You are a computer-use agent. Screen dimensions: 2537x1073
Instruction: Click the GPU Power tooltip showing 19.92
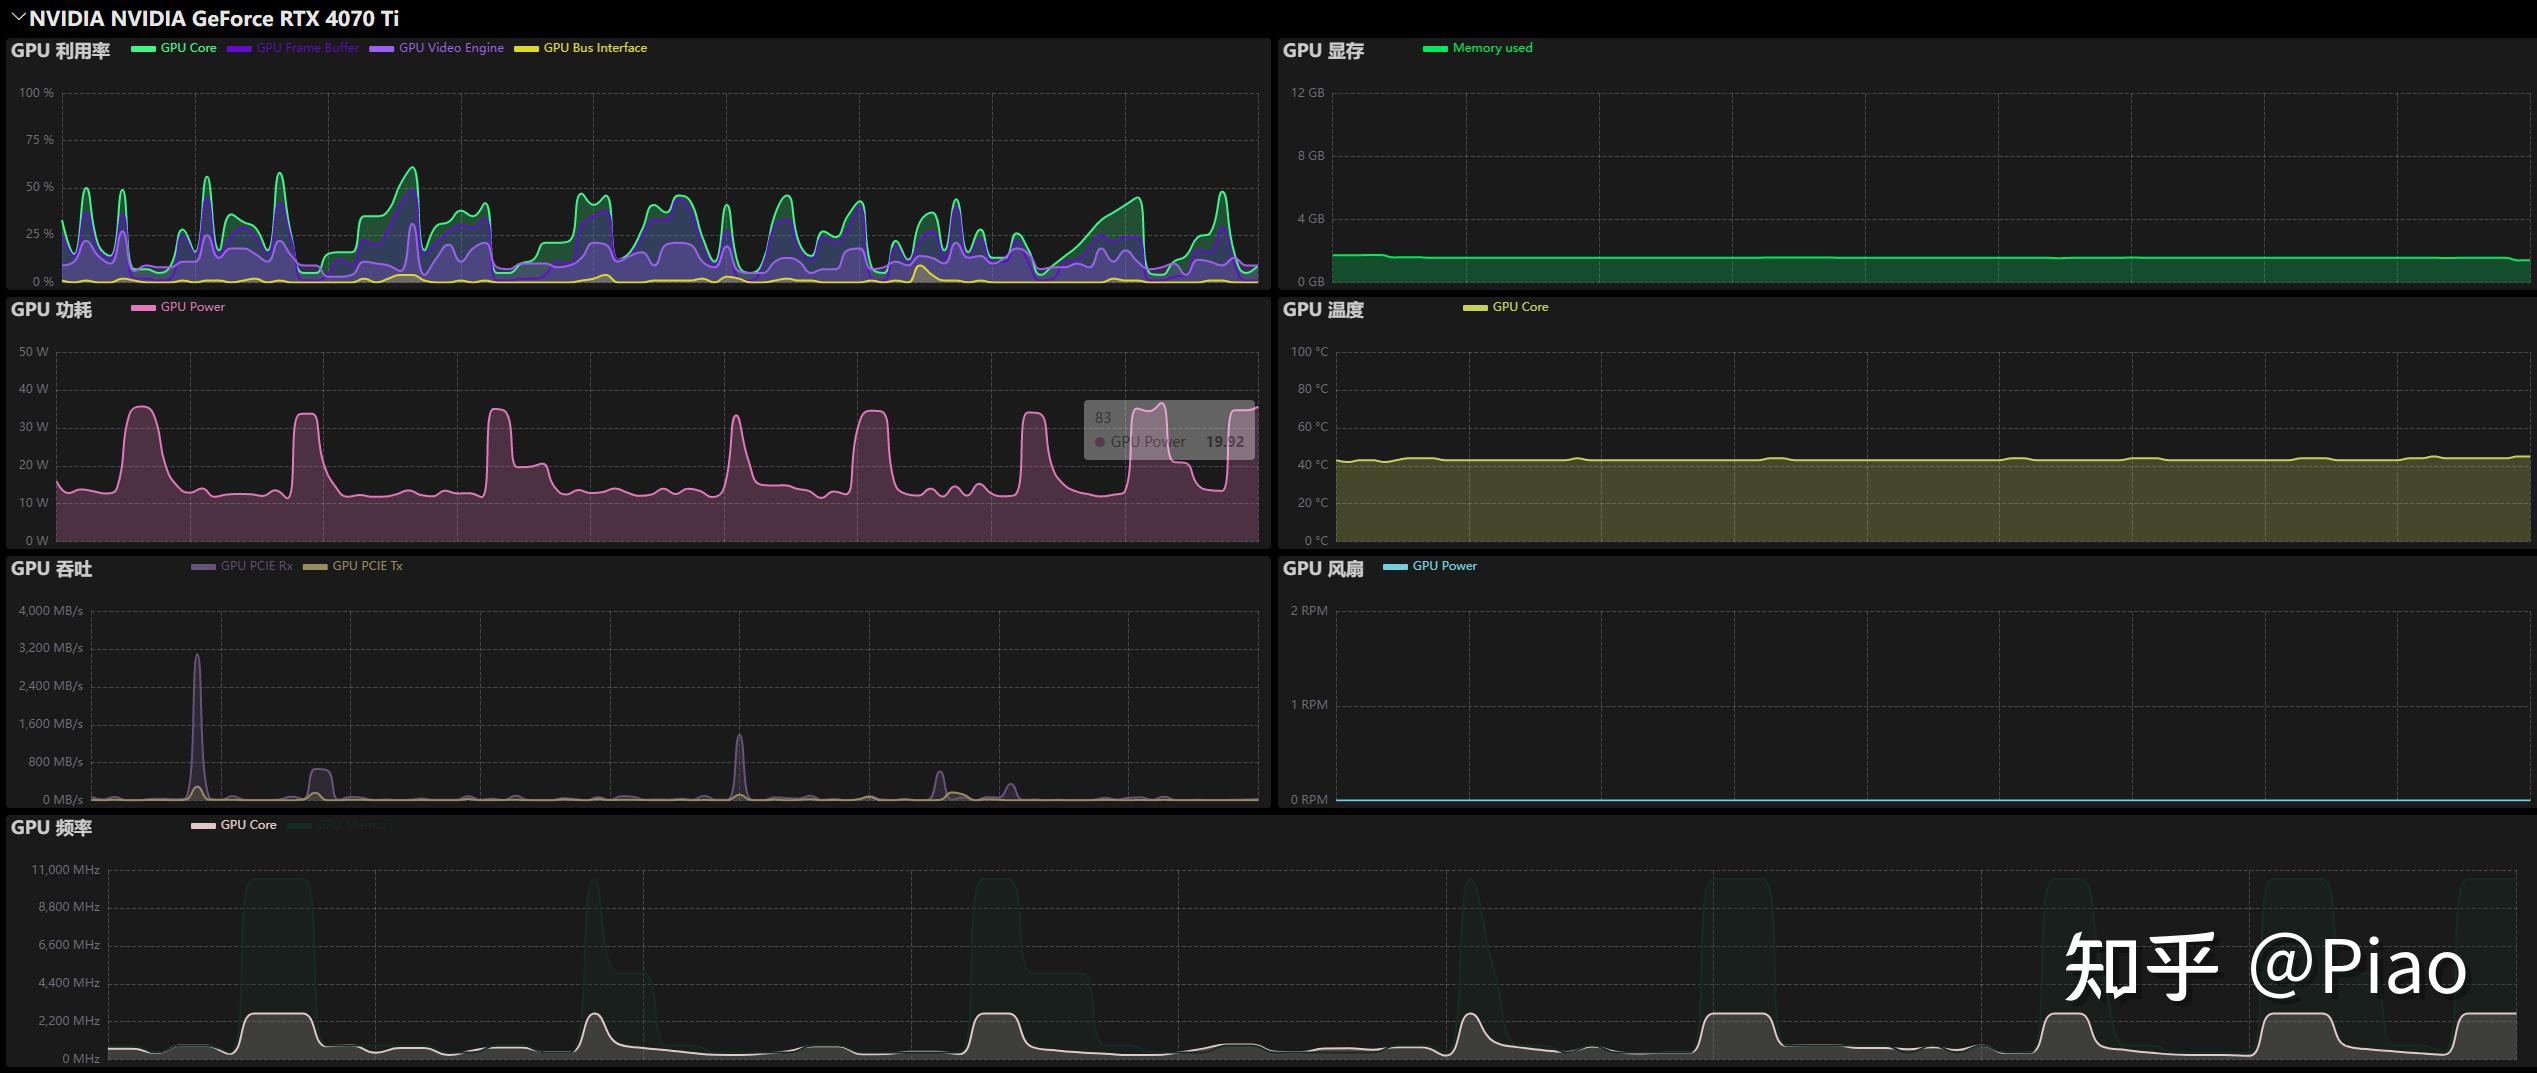click(1170, 430)
